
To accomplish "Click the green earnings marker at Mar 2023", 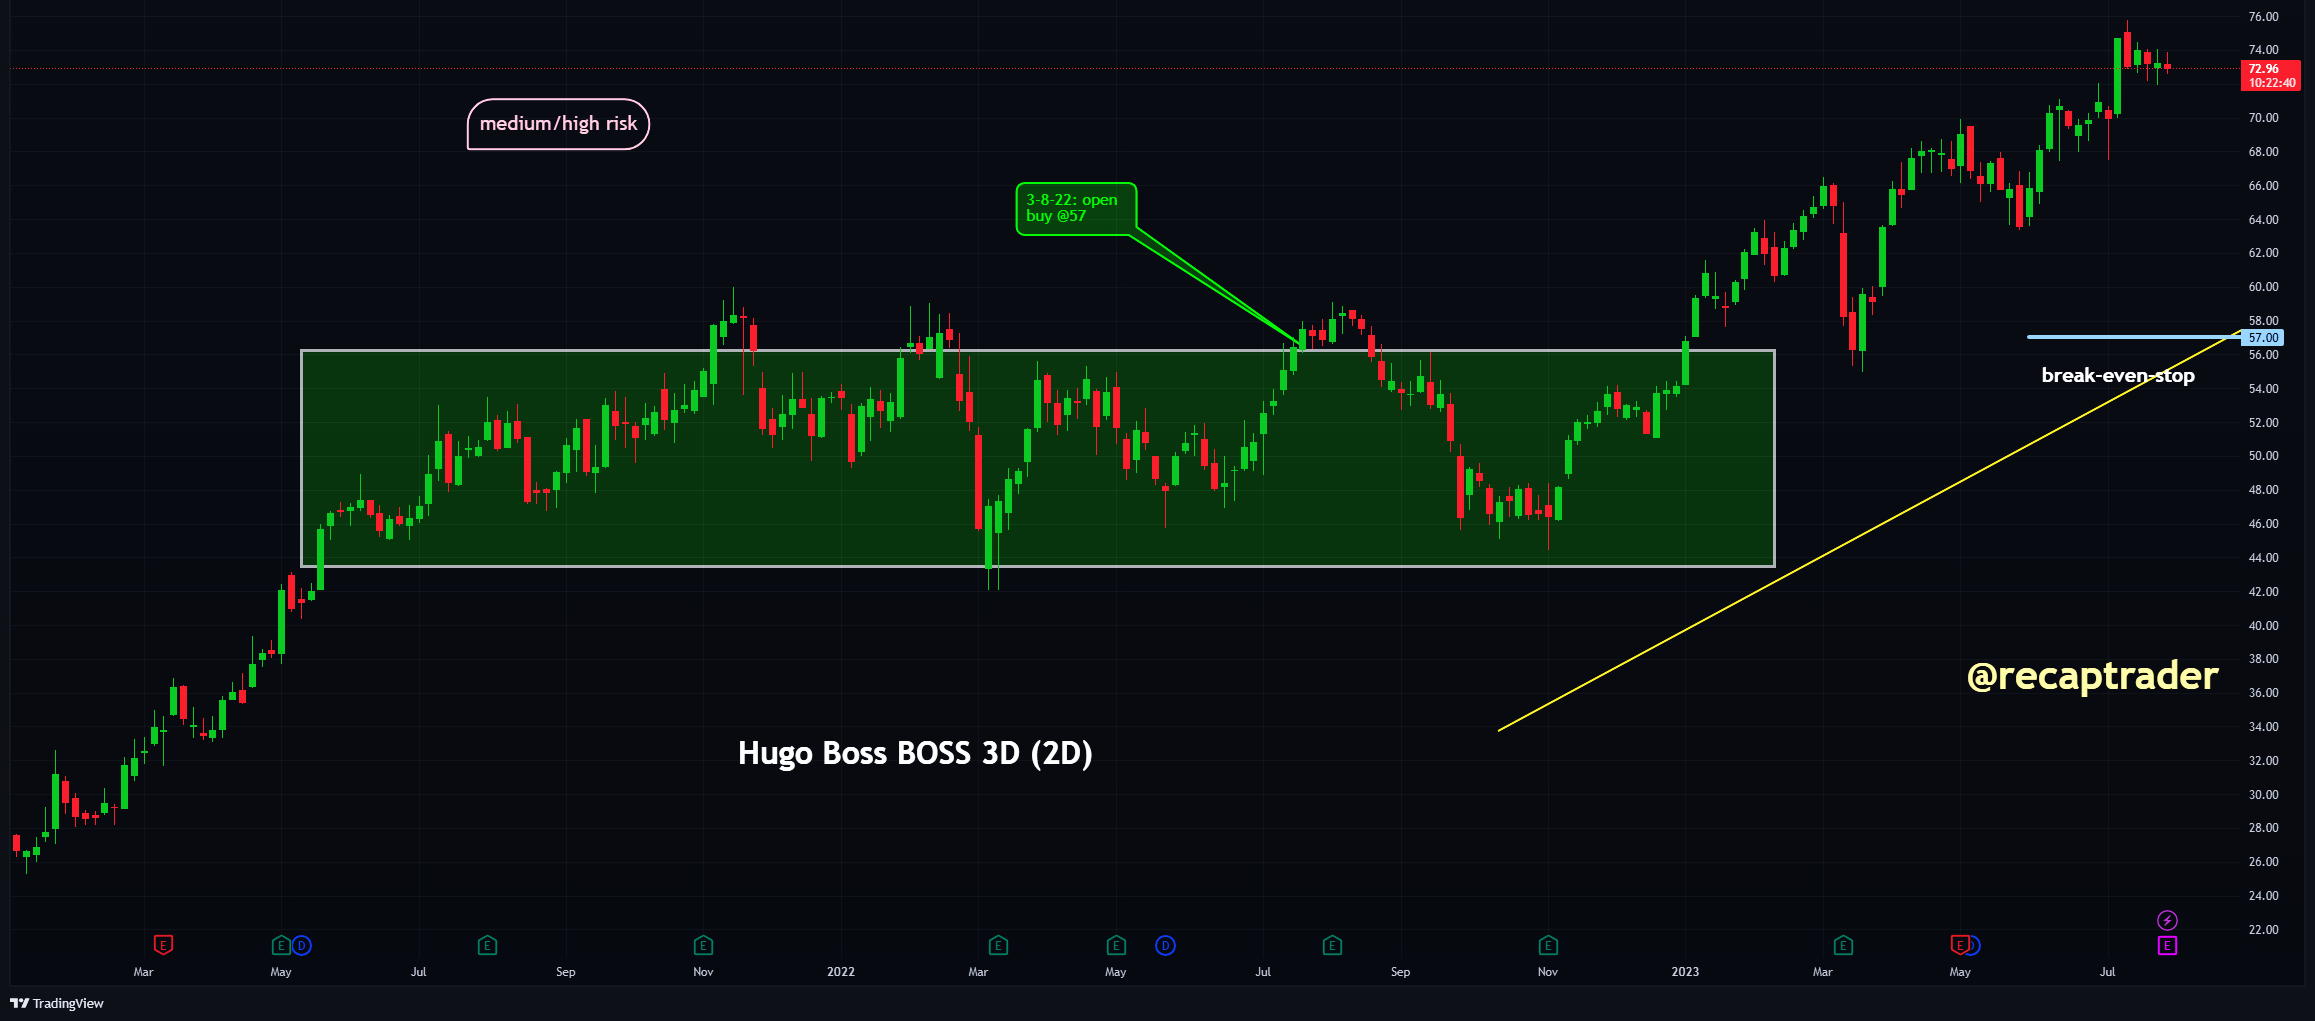I will point(1843,945).
